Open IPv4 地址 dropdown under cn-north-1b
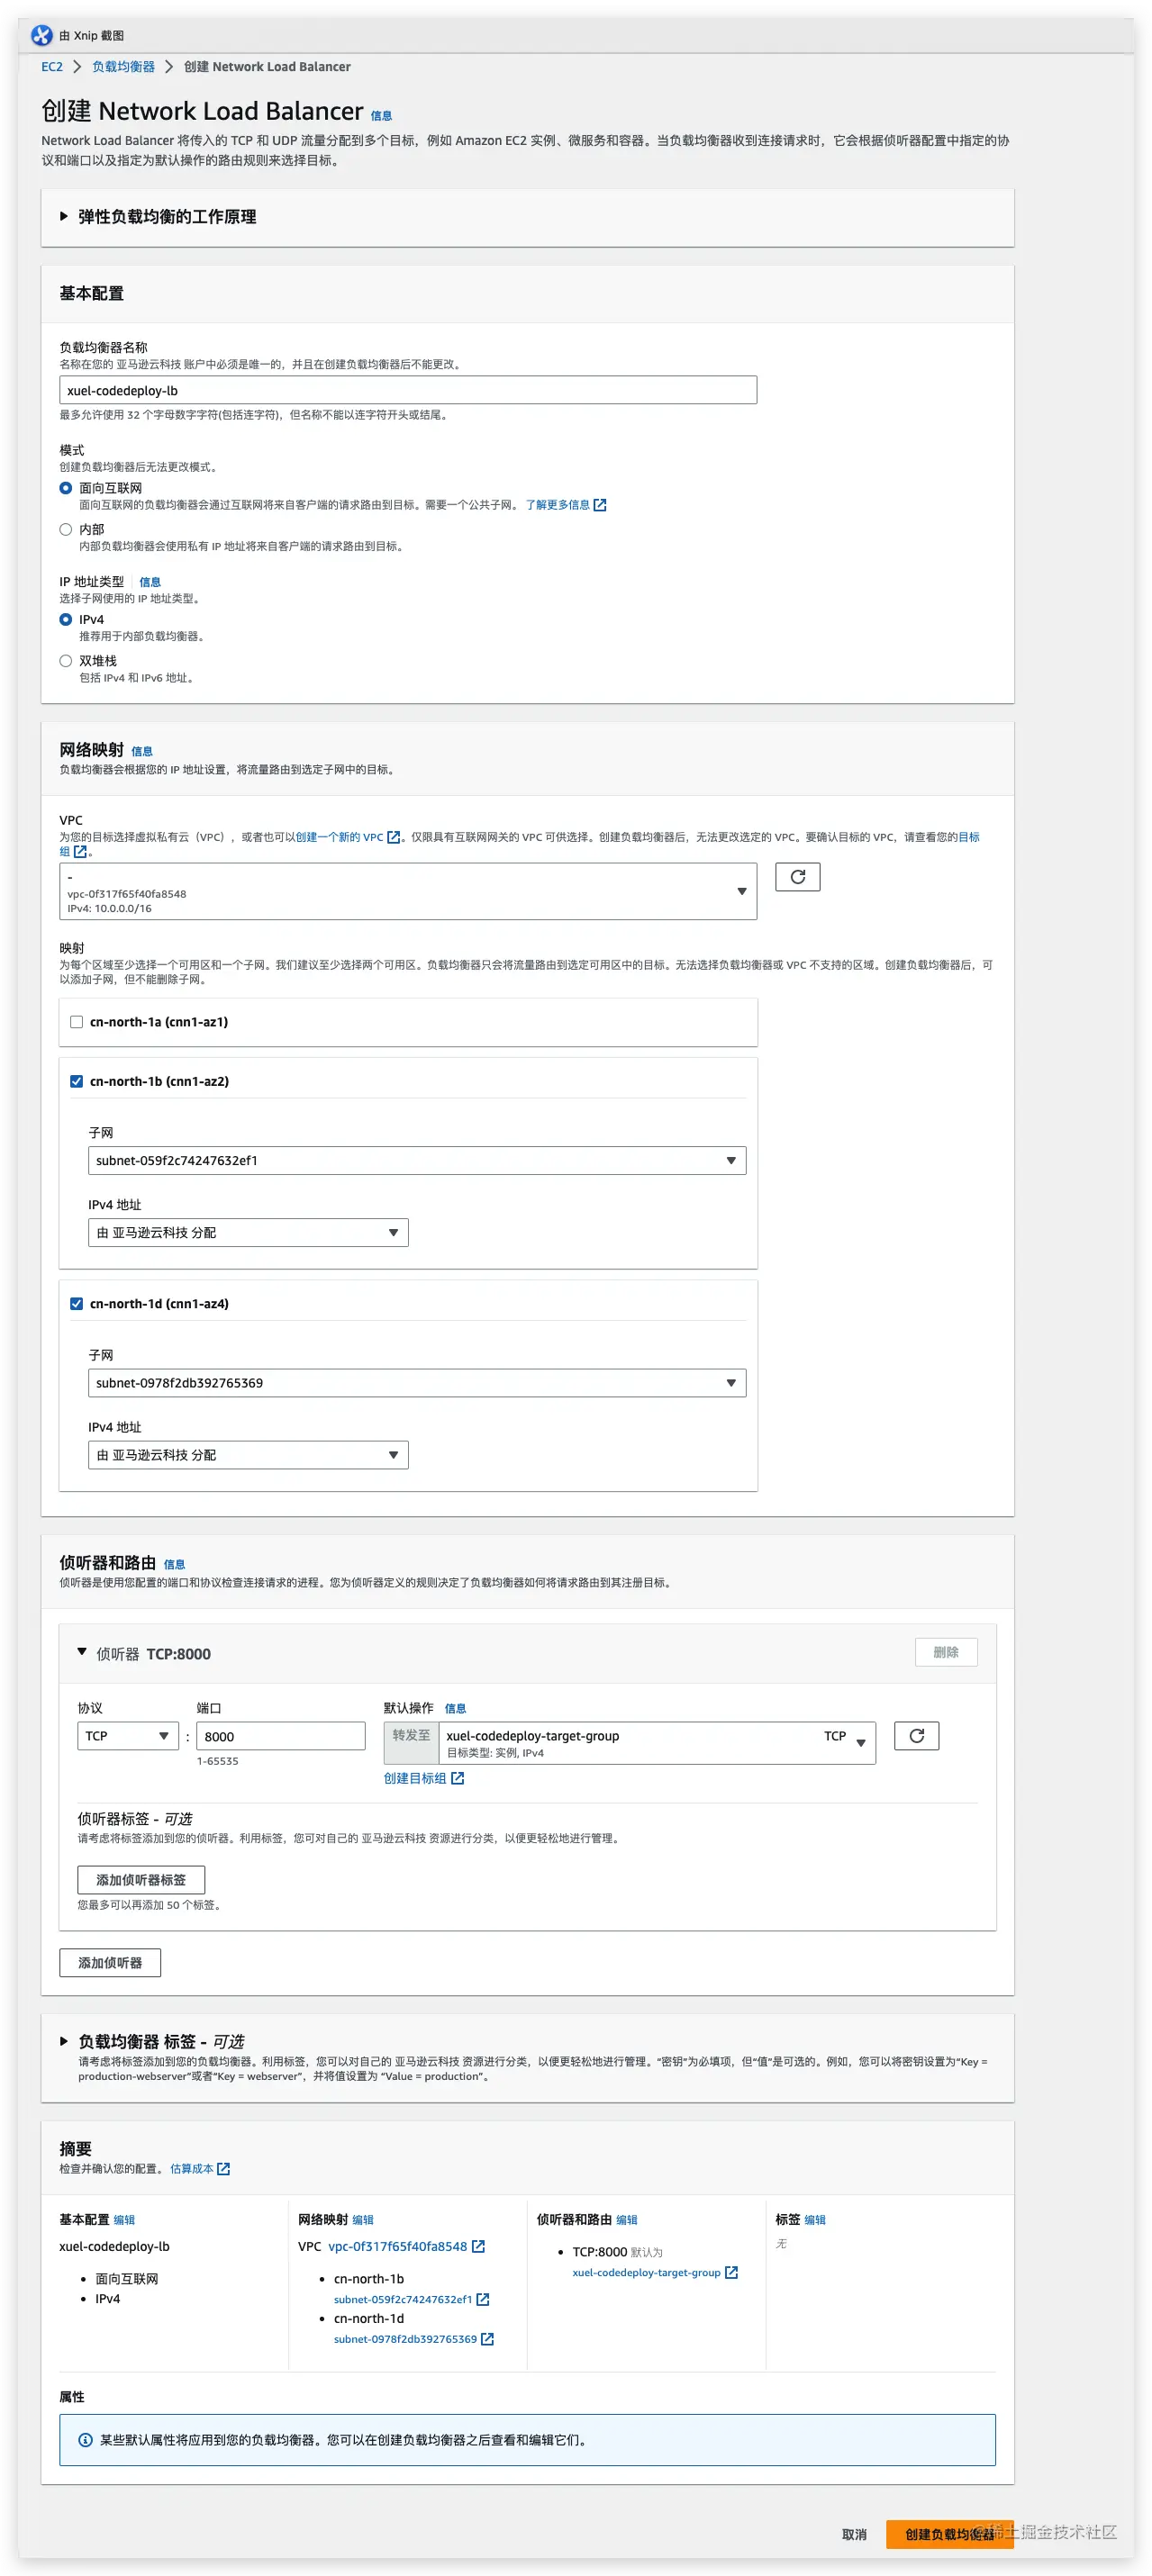Image resolution: width=1152 pixels, height=2576 pixels. coord(248,1232)
